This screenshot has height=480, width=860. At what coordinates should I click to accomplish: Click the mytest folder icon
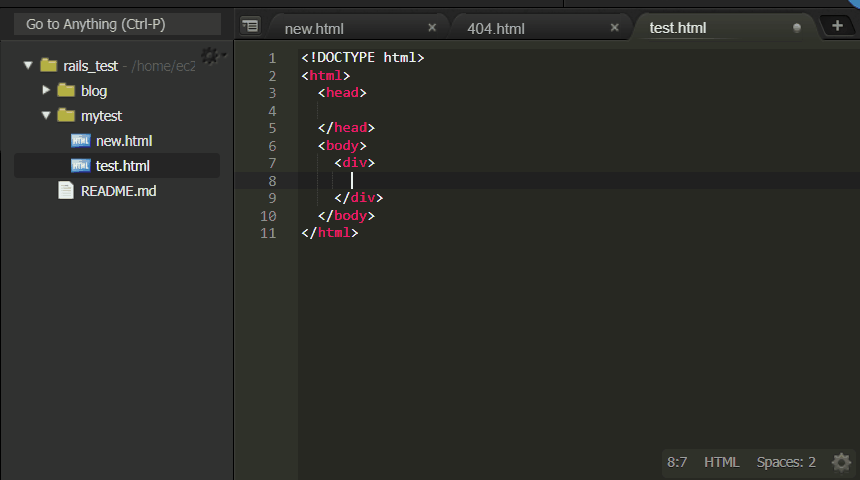[66, 115]
